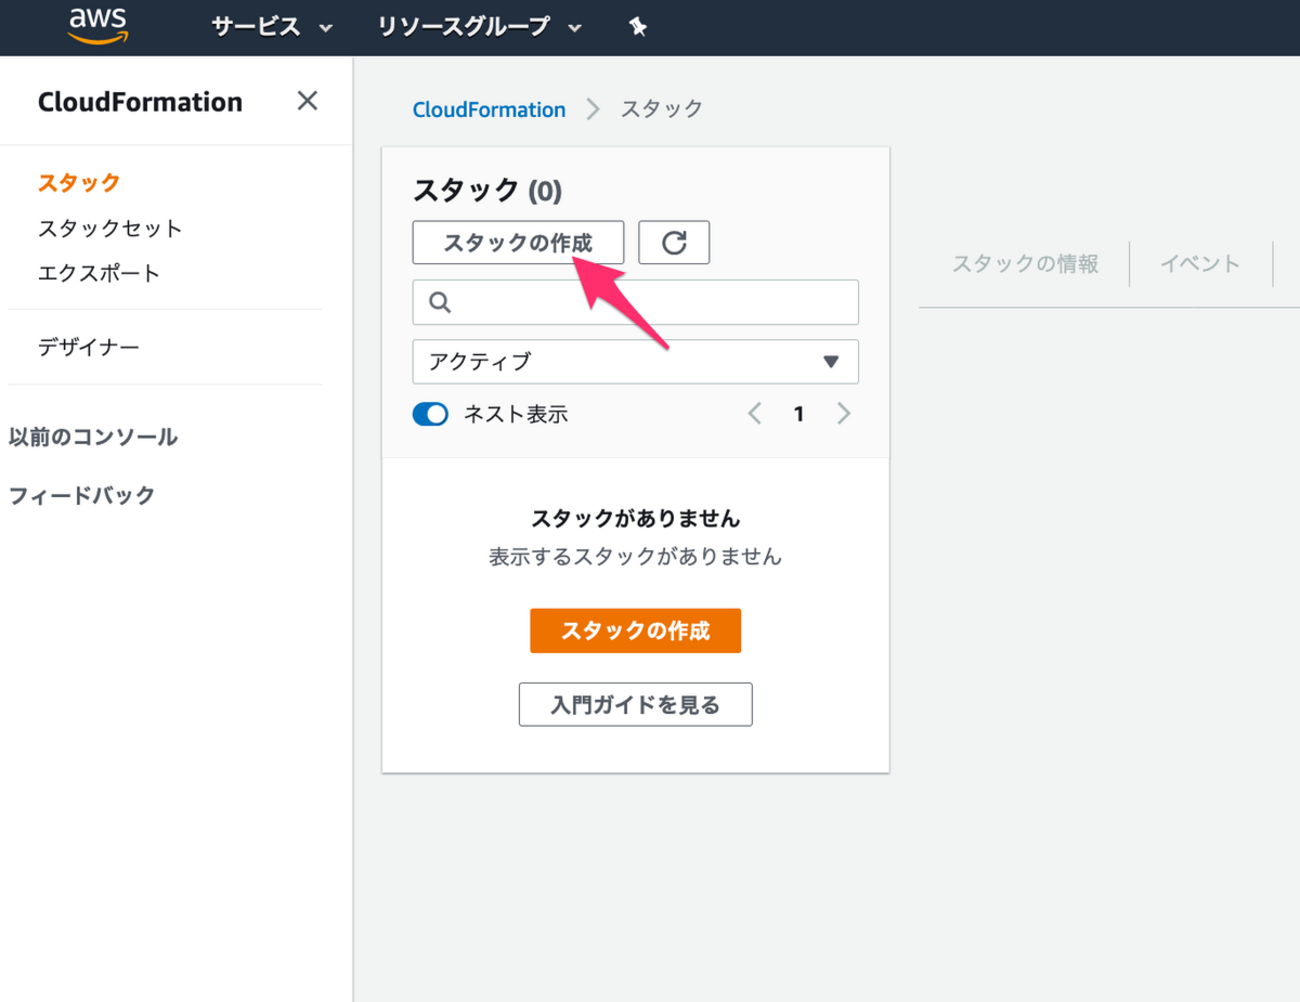
Task: Switch to イベント tab
Action: 1200,264
